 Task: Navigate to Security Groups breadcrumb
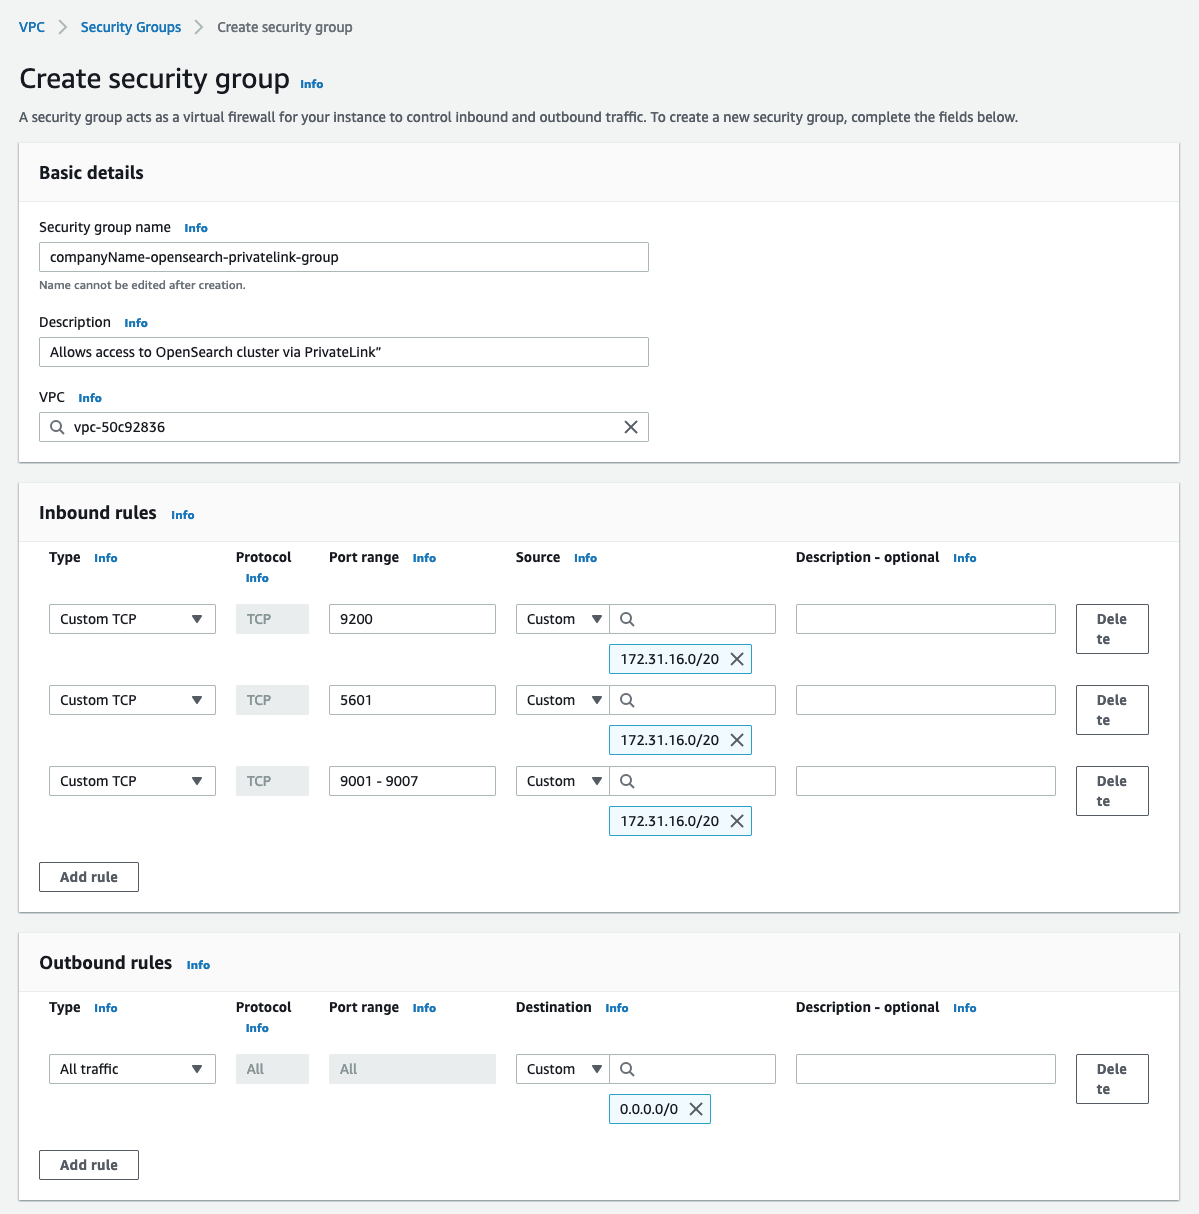131,27
